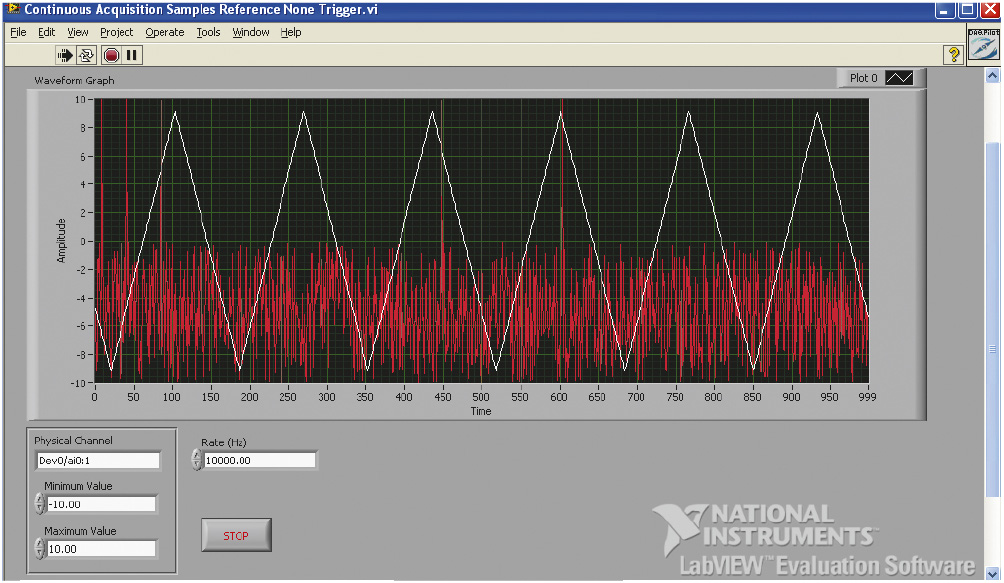Click the Waveform Graph label
Screen dimensions: 1004x583
[74, 81]
